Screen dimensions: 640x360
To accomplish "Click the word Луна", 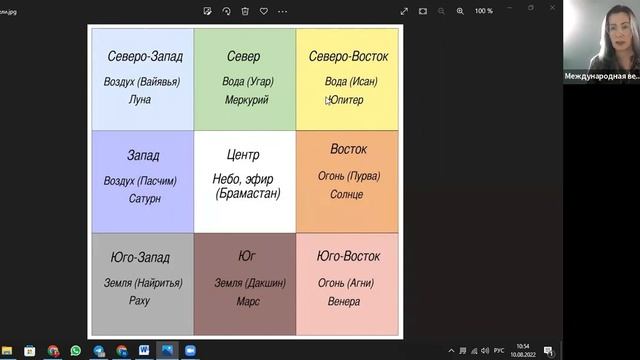I will [x=140, y=100].
